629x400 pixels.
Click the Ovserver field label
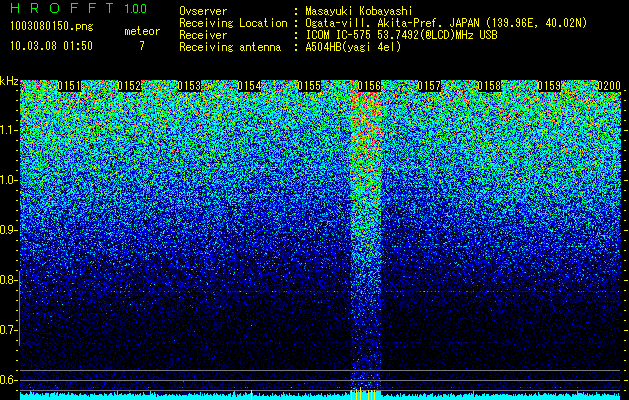coord(203,11)
